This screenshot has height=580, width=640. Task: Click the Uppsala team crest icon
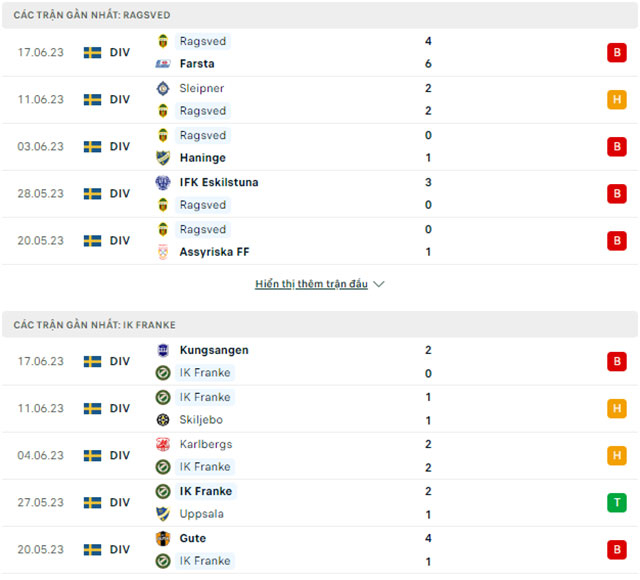pos(163,514)
